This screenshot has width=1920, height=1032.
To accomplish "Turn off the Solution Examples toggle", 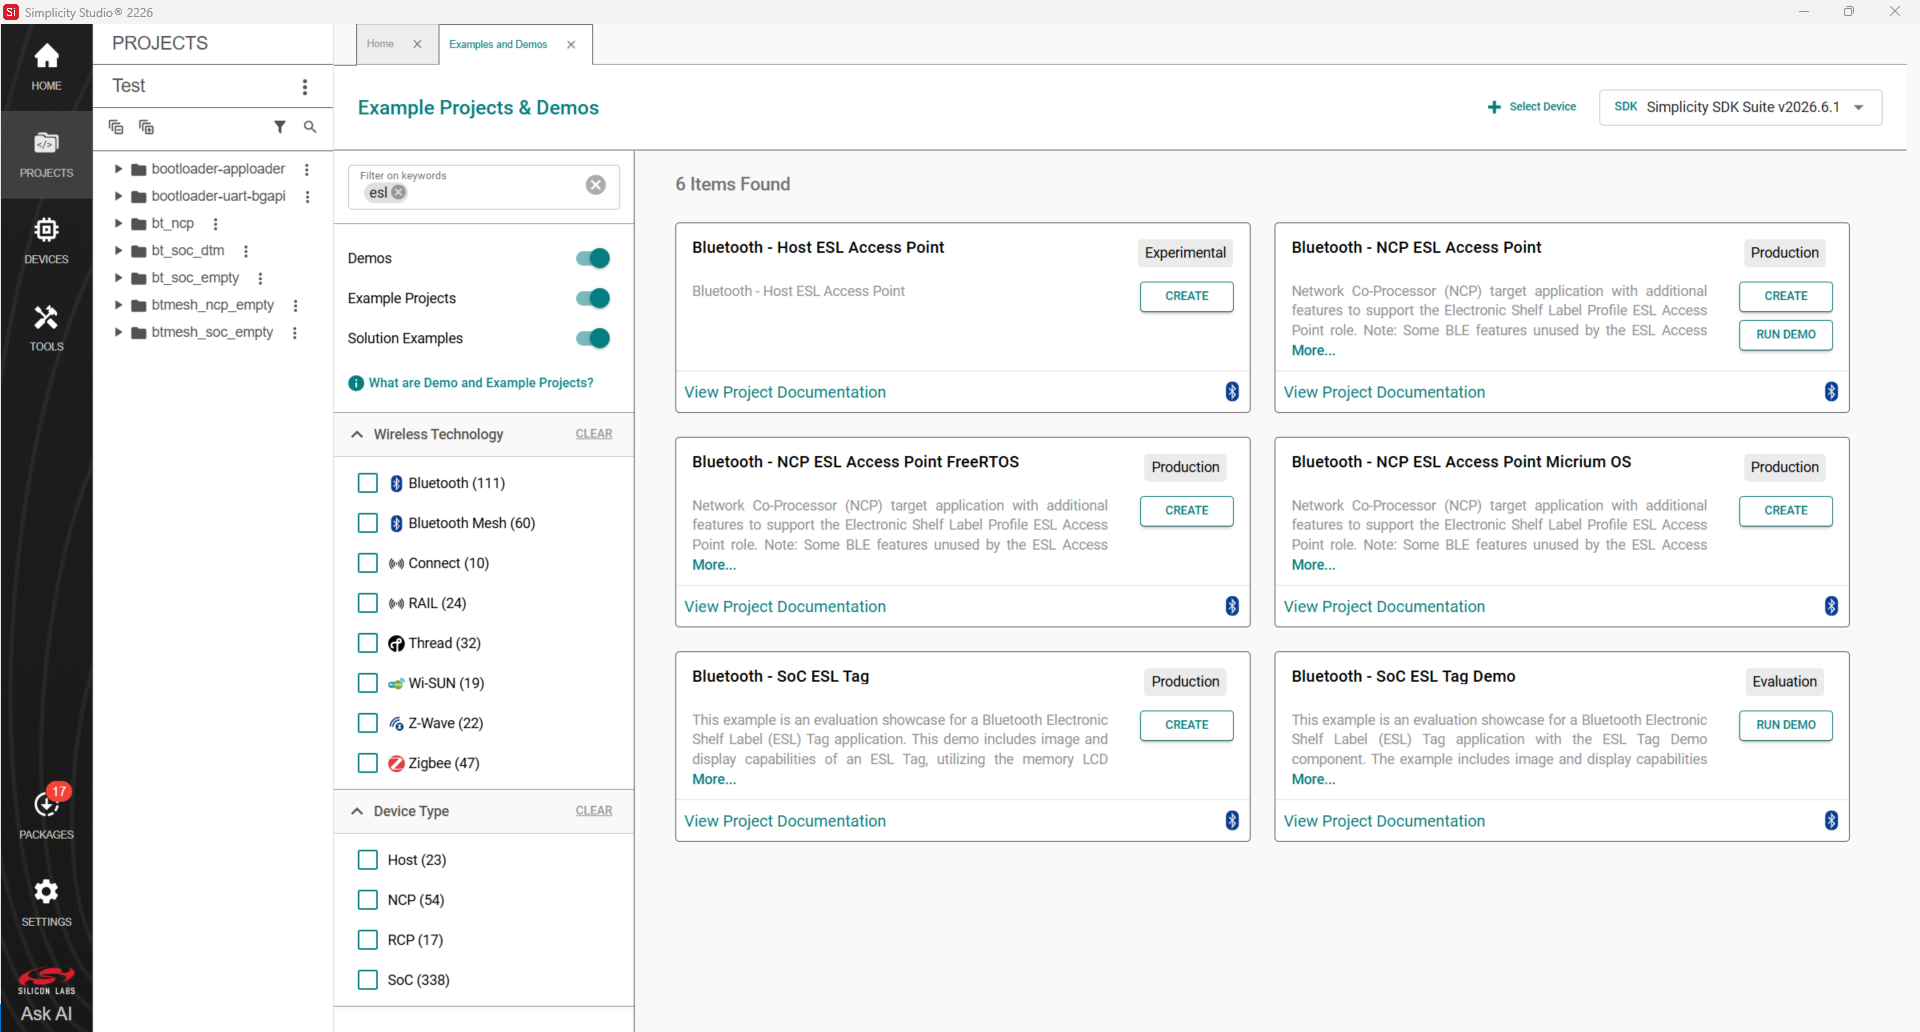I will click(593, 339).
